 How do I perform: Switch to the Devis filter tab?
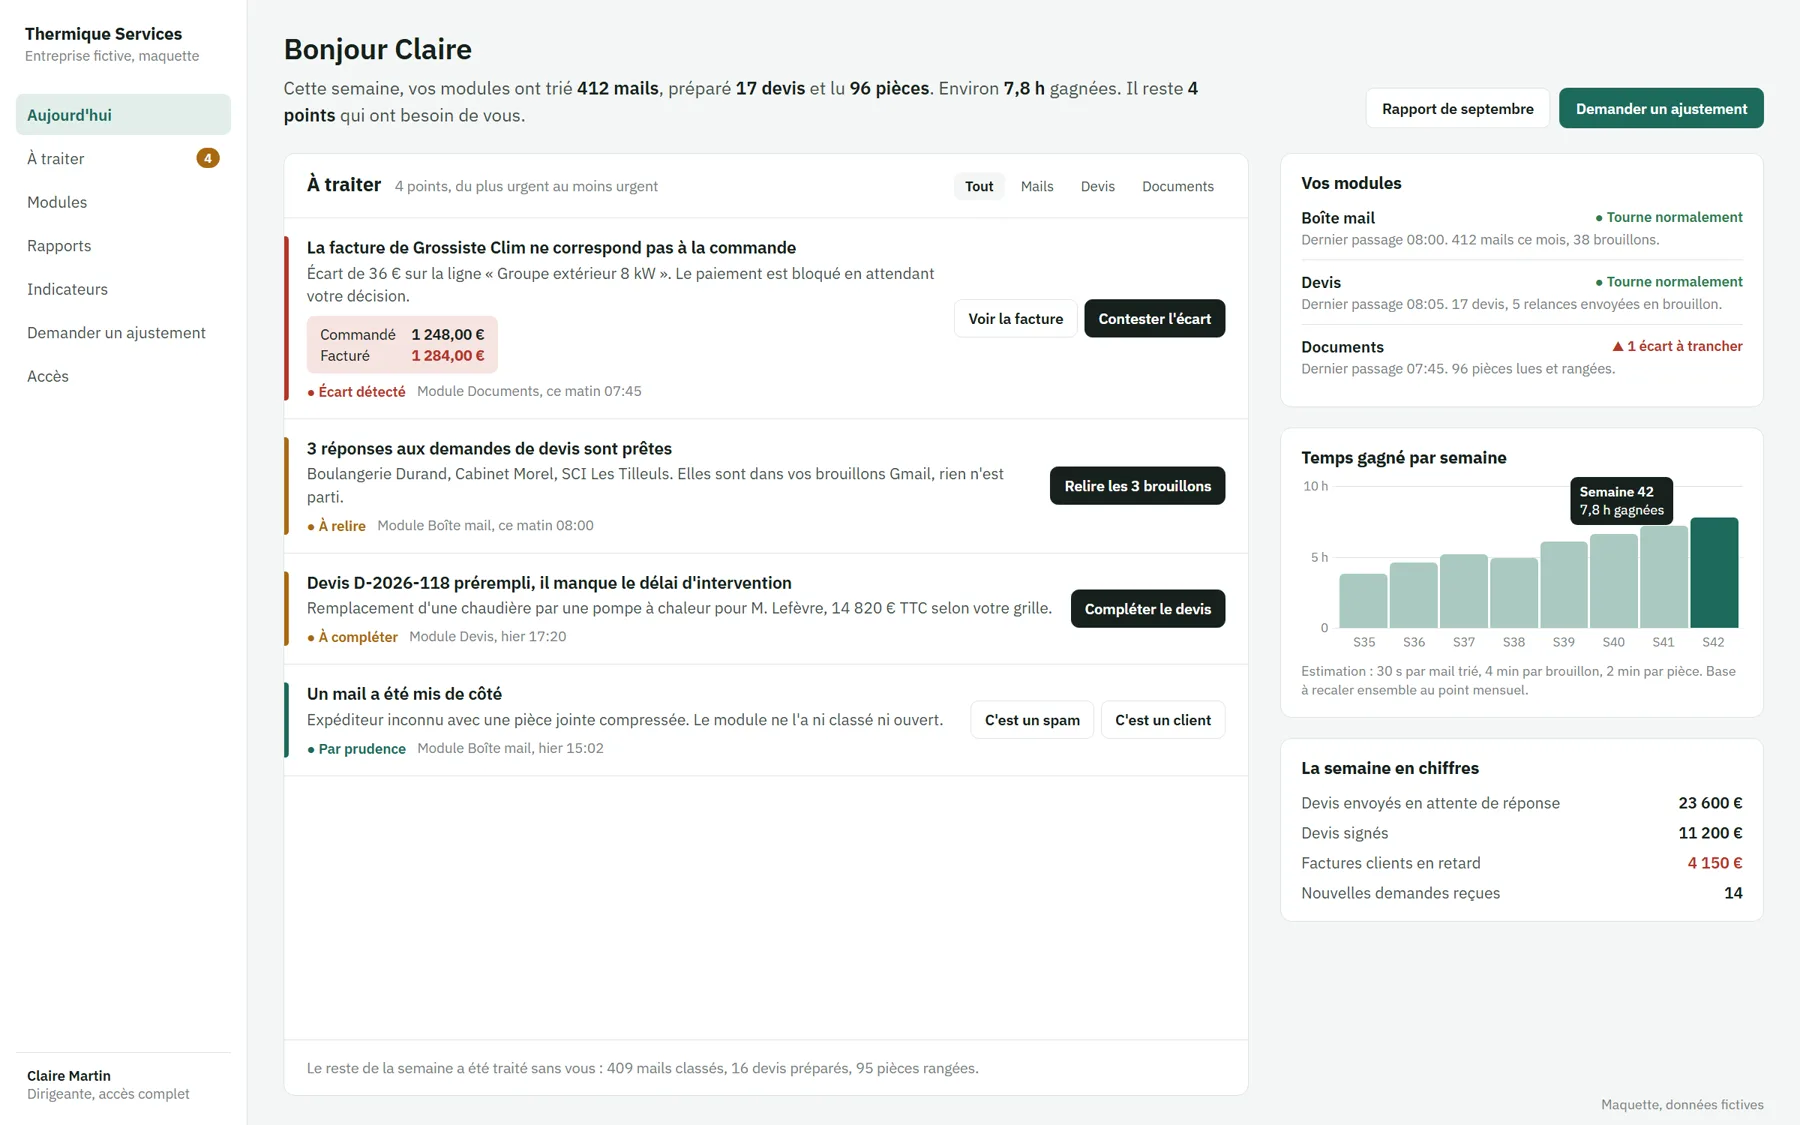(1097, 186)
